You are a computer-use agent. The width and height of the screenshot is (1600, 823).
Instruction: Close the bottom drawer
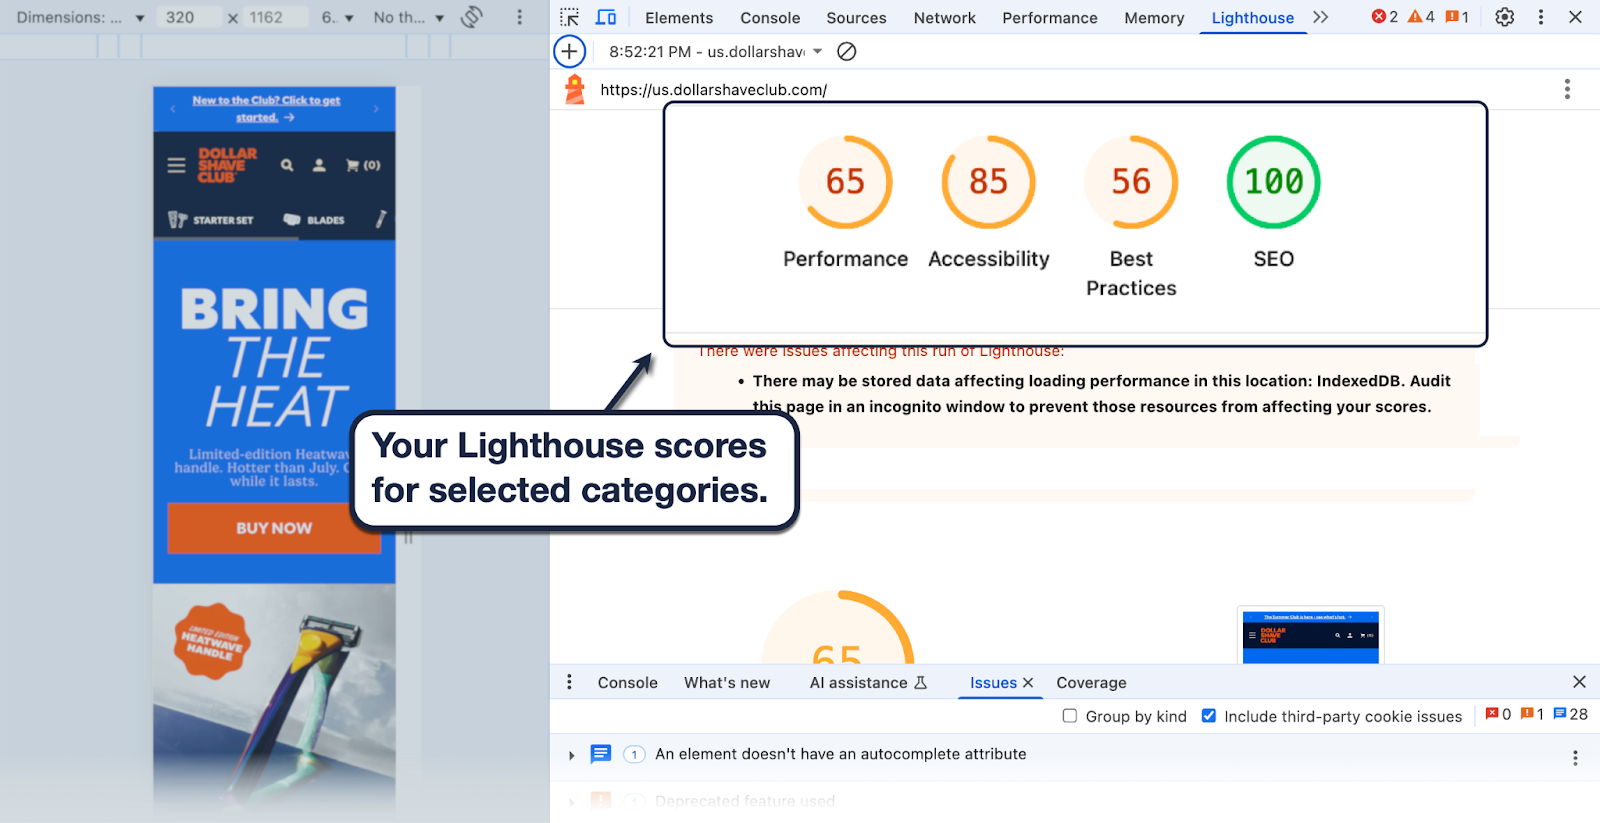(x=1579, y=681)
